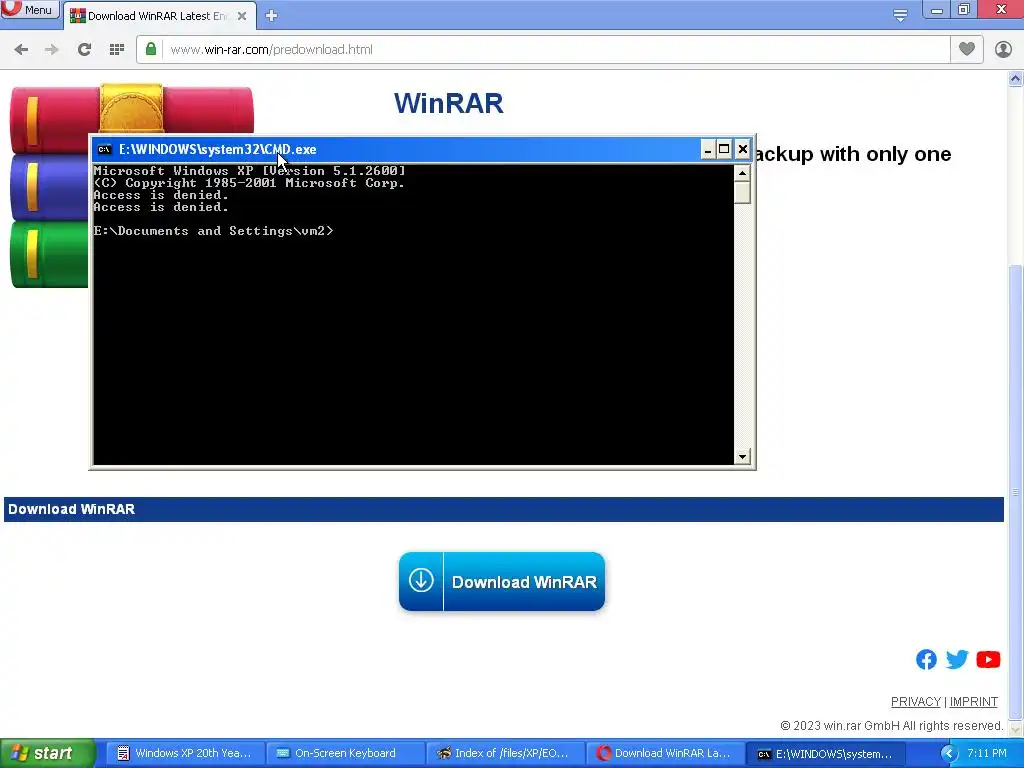The image size is (1024, 768).
Task: Minimize the CMD.exe window
Action: pyautogui.click(x=707, y=150)
